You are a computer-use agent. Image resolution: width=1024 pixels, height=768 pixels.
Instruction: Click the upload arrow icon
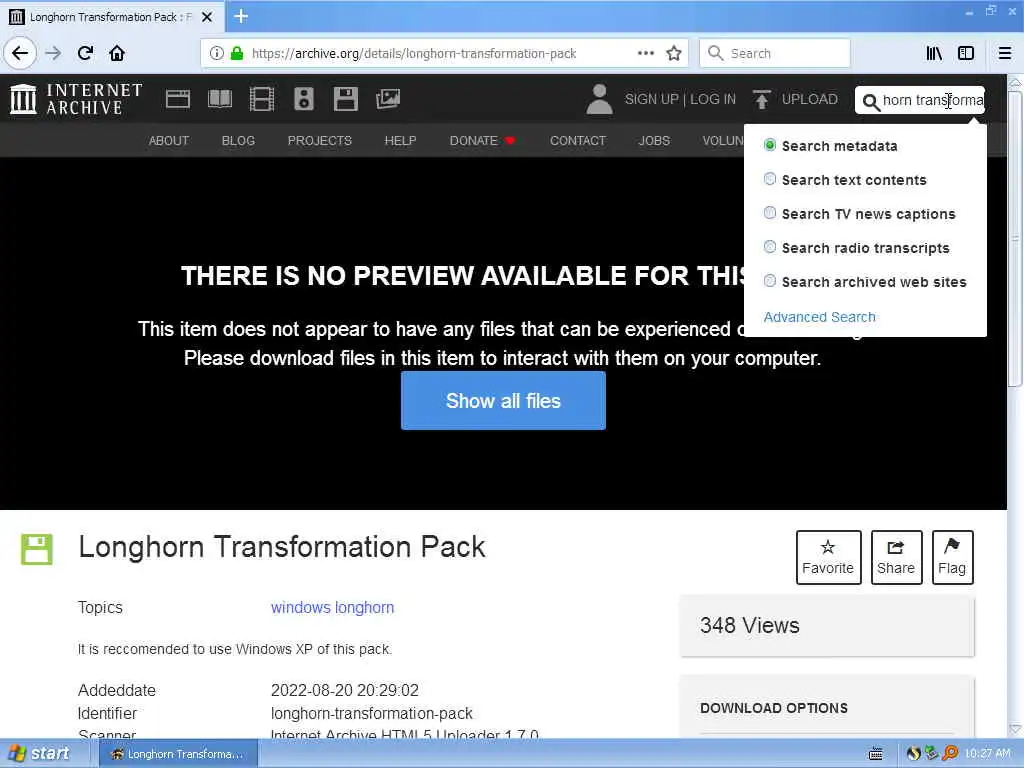(761, 99)
